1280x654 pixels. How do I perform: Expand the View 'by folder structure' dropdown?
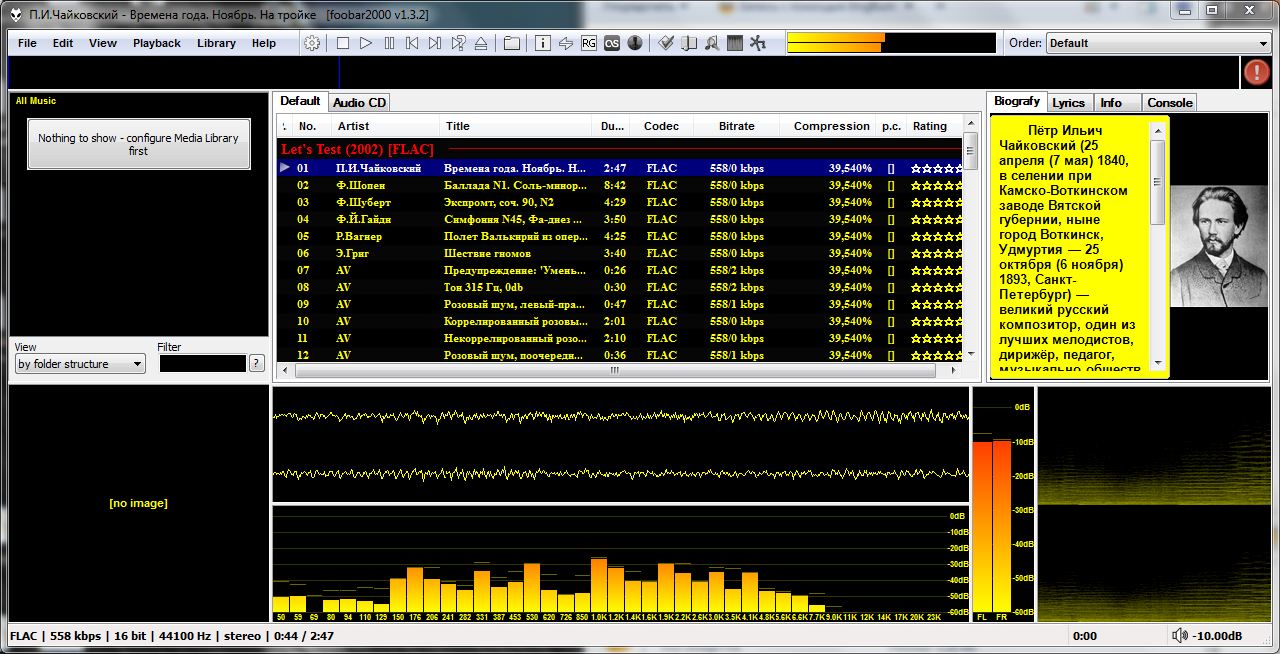coord(80,364)
